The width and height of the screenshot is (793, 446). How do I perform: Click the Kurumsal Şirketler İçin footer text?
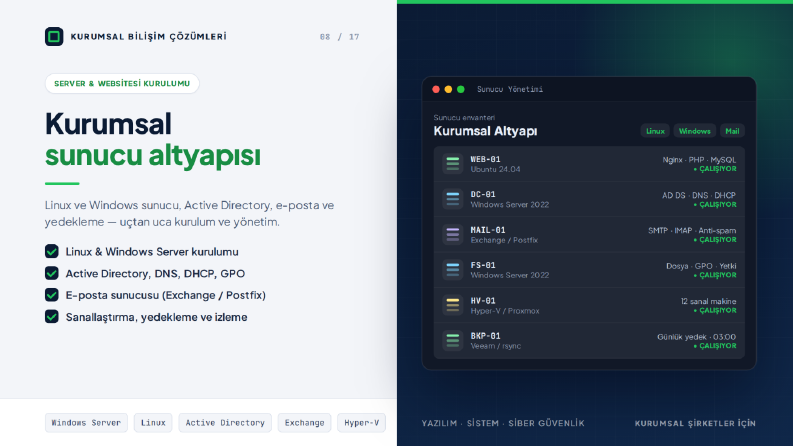click(x=695, y=423)
